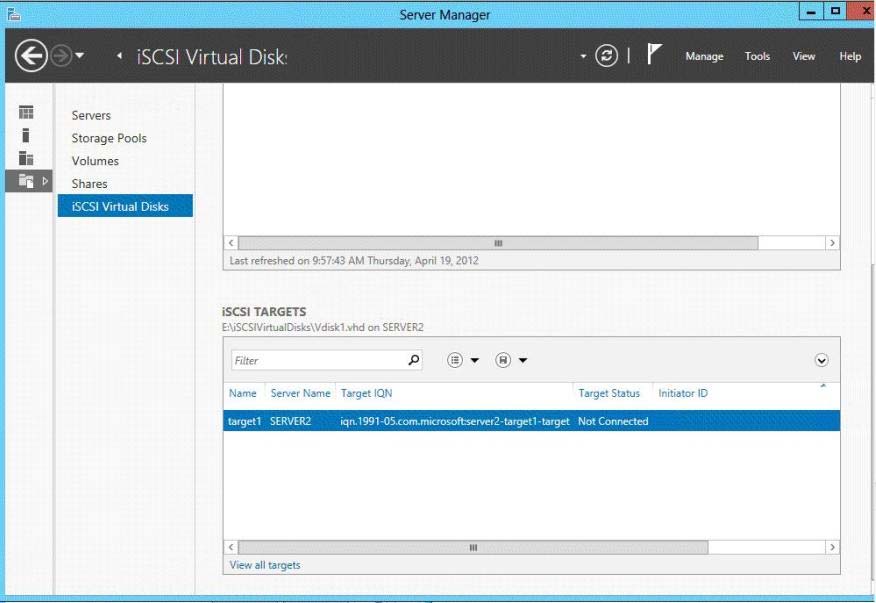Open dropdown arrow next to saved queries icon
Screen dimensions: 876x603
523,360
